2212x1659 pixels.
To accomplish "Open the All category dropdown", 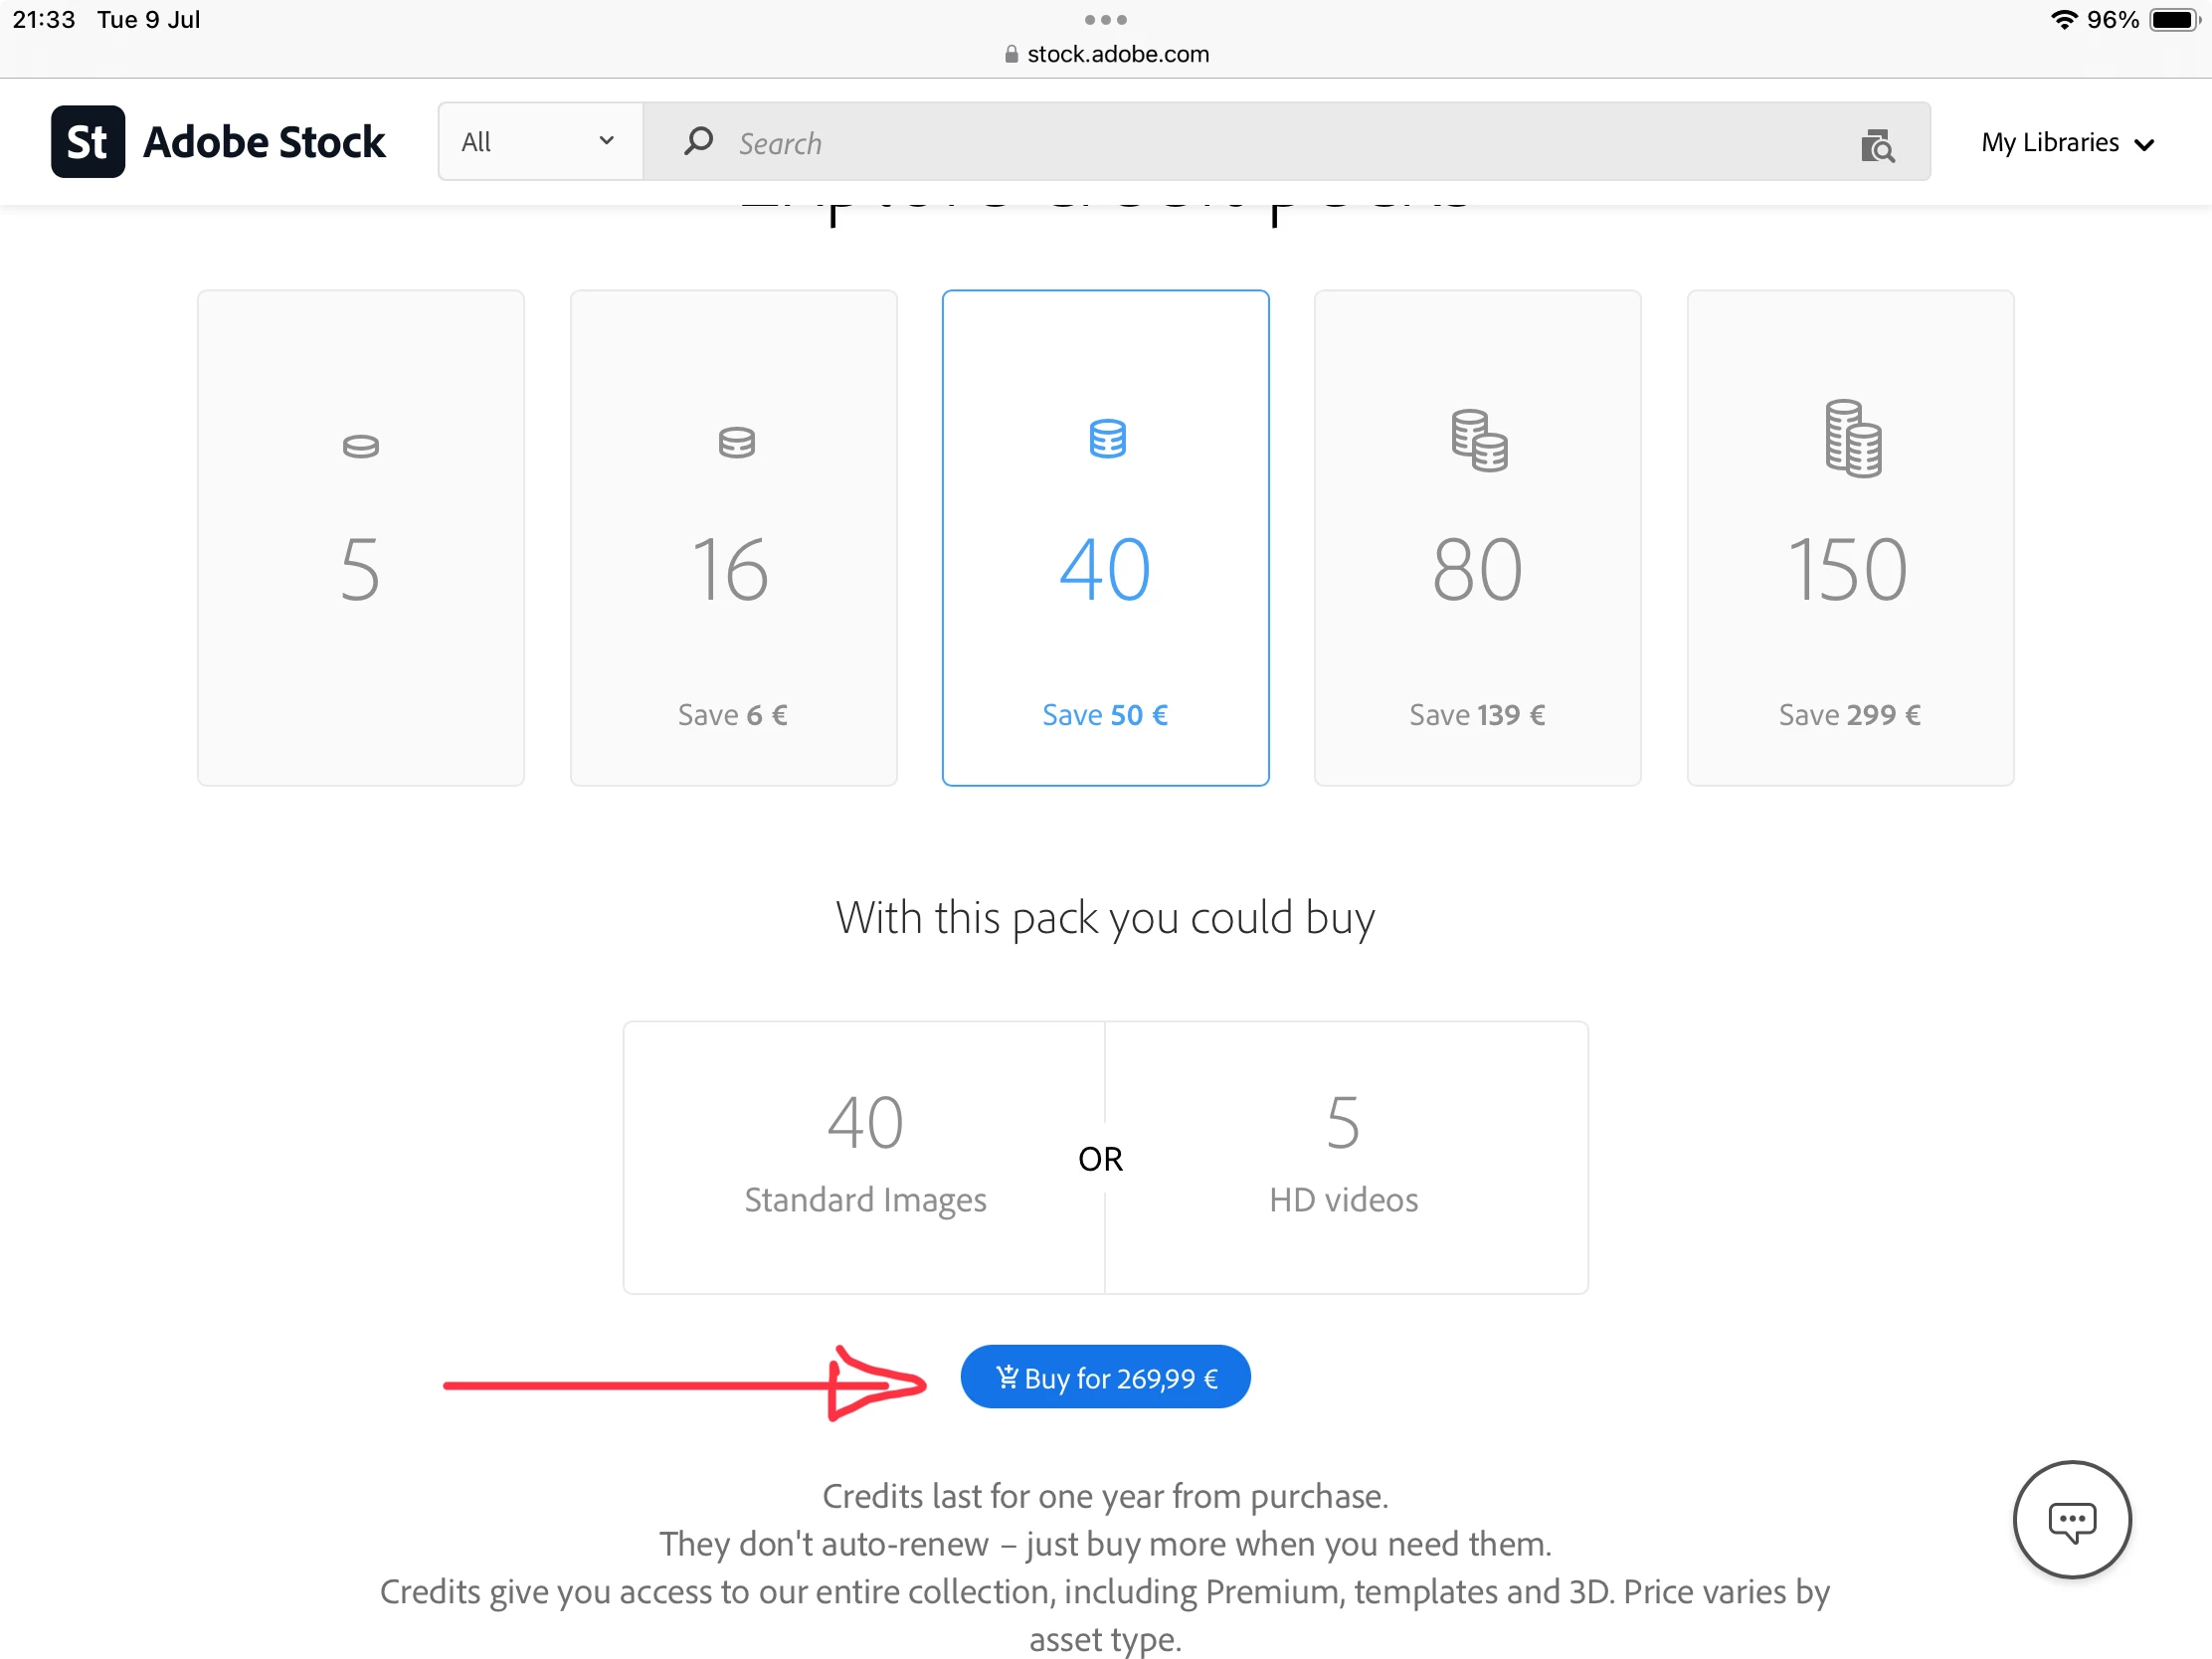I will [x=539, y=142].
